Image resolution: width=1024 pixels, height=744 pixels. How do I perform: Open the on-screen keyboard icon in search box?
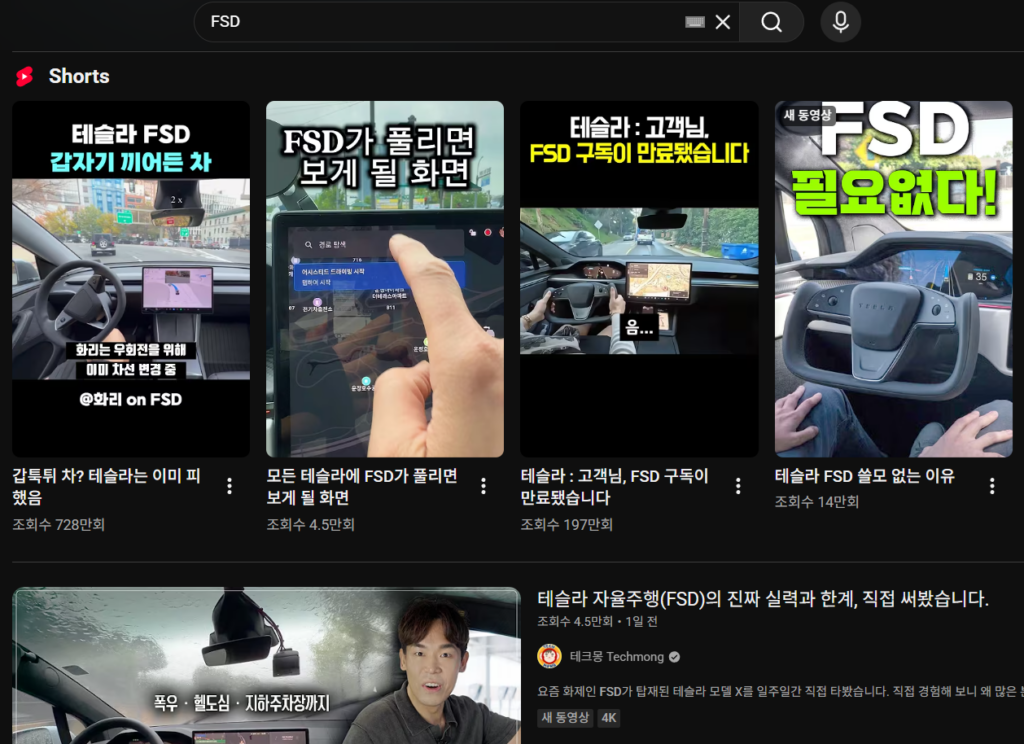click(695, 22)
